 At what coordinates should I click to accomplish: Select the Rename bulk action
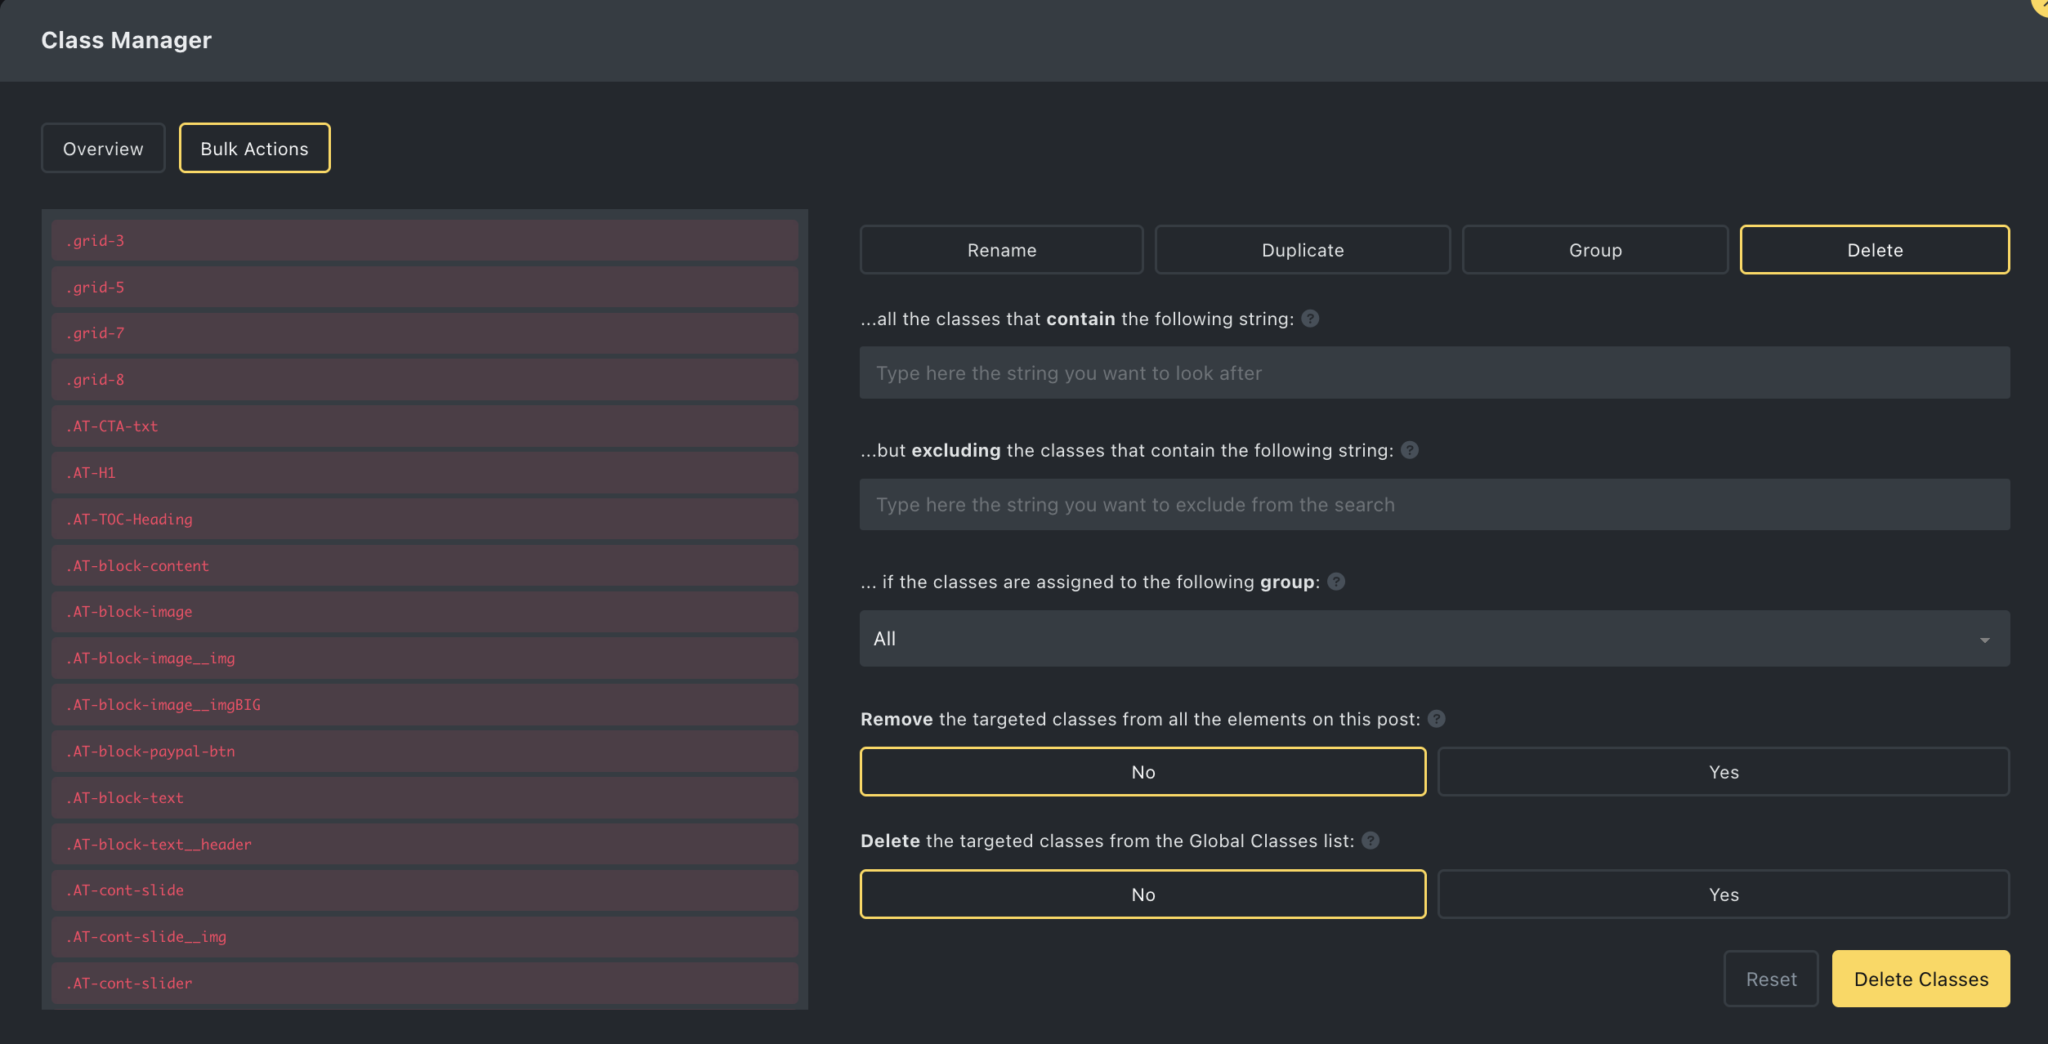[1001, 250]
